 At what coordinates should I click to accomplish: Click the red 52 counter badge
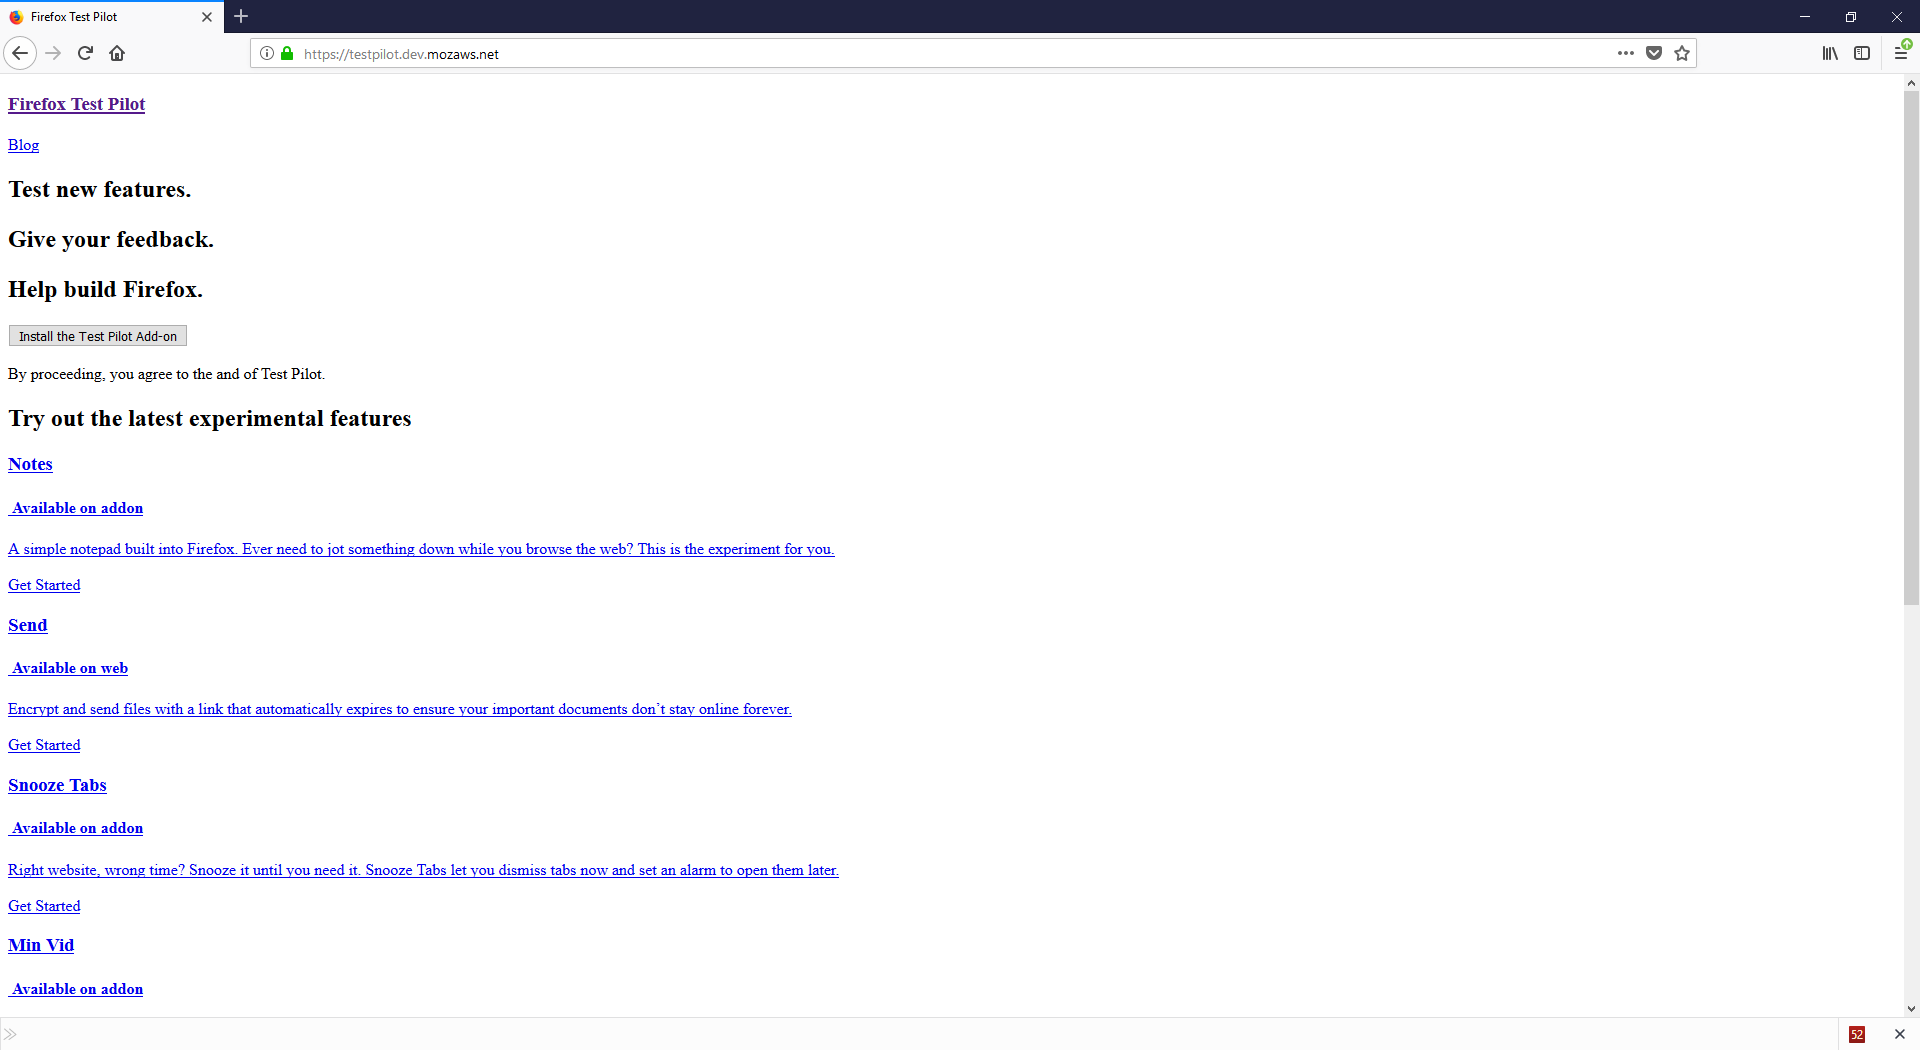(1857, 1034)
